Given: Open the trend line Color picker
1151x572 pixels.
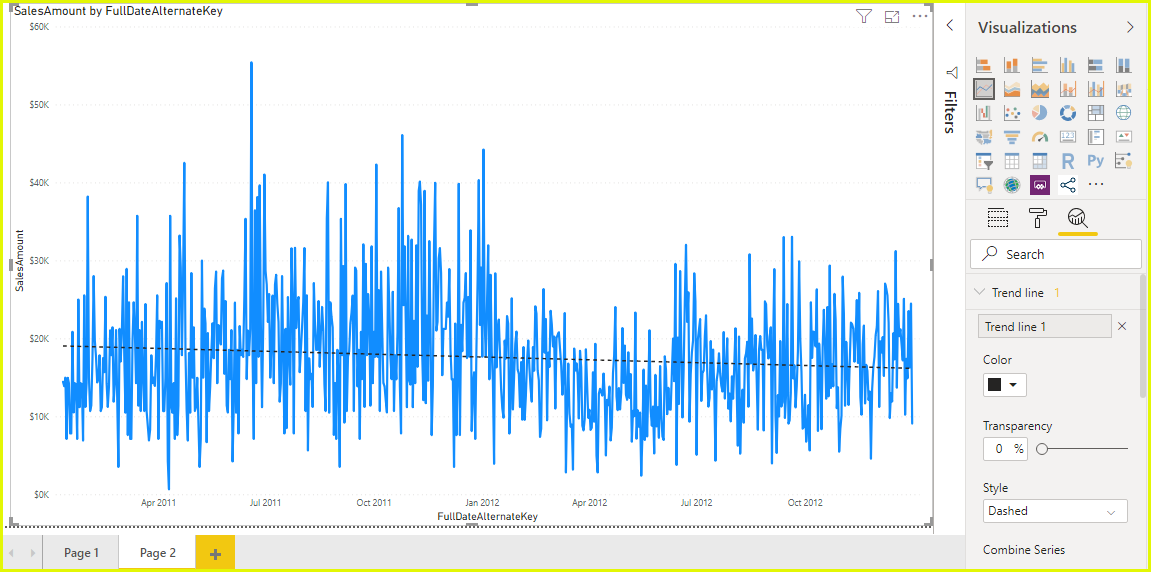Looking at the screenshot, I should 1004,385.
